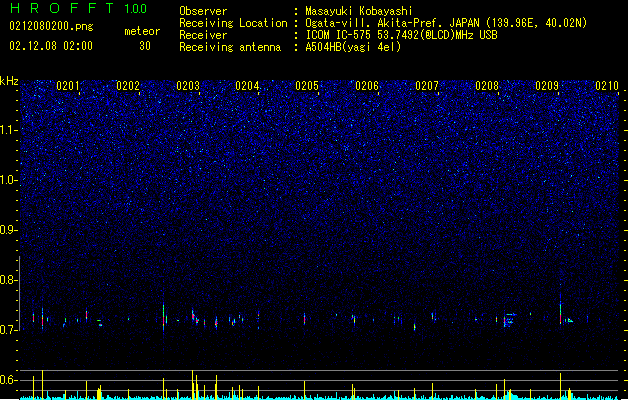The image size is (629, 400).
Task: Click time marker 0208 on spectrogram
Action: [x=487, y=86]
